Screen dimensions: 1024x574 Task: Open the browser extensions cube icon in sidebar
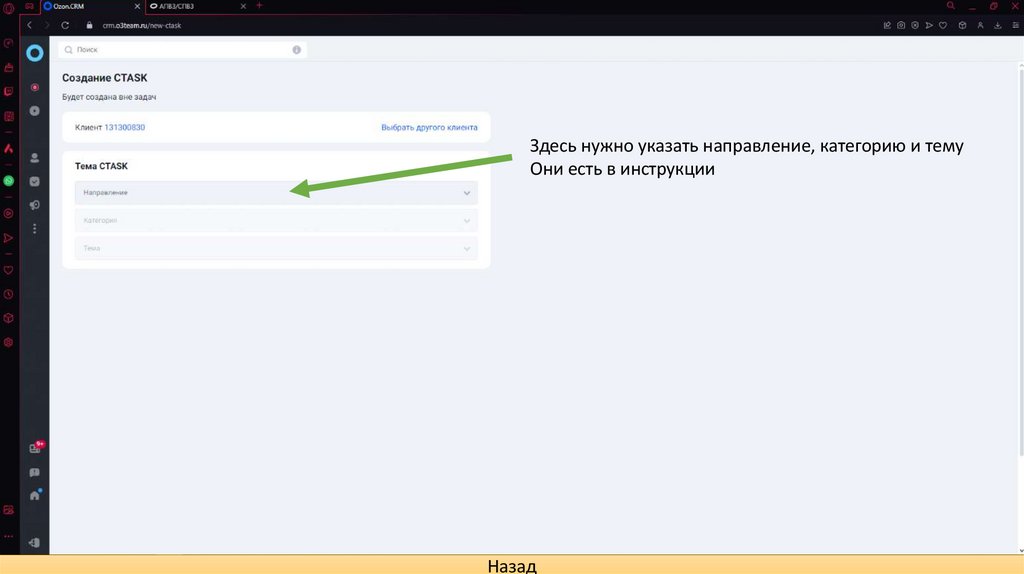[x=8, y=318]
